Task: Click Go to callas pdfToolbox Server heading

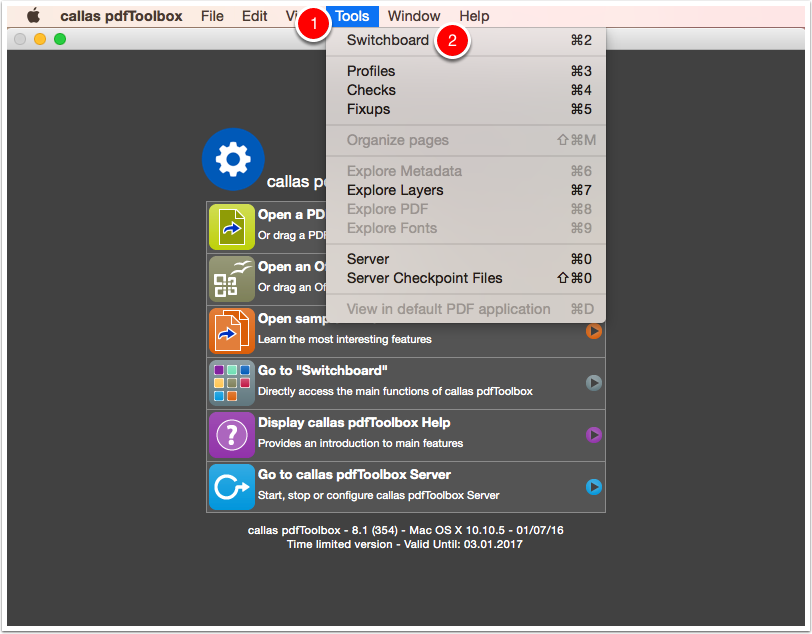Action: [354, 474]
